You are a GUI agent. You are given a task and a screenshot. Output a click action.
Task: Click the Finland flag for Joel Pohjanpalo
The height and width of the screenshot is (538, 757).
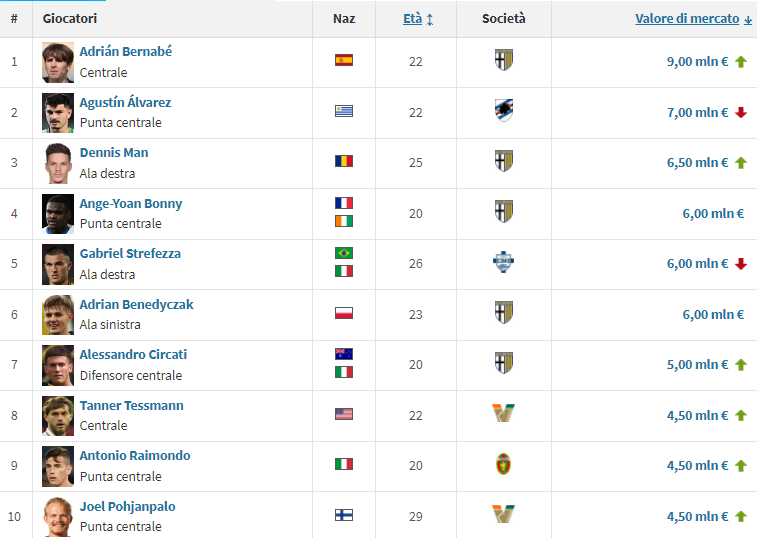pyautogui.click(x=344, y=516)
